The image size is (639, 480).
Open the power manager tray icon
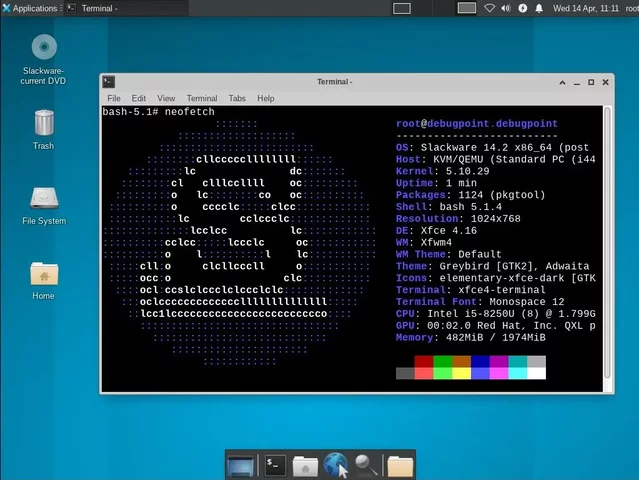coord(522,8)
